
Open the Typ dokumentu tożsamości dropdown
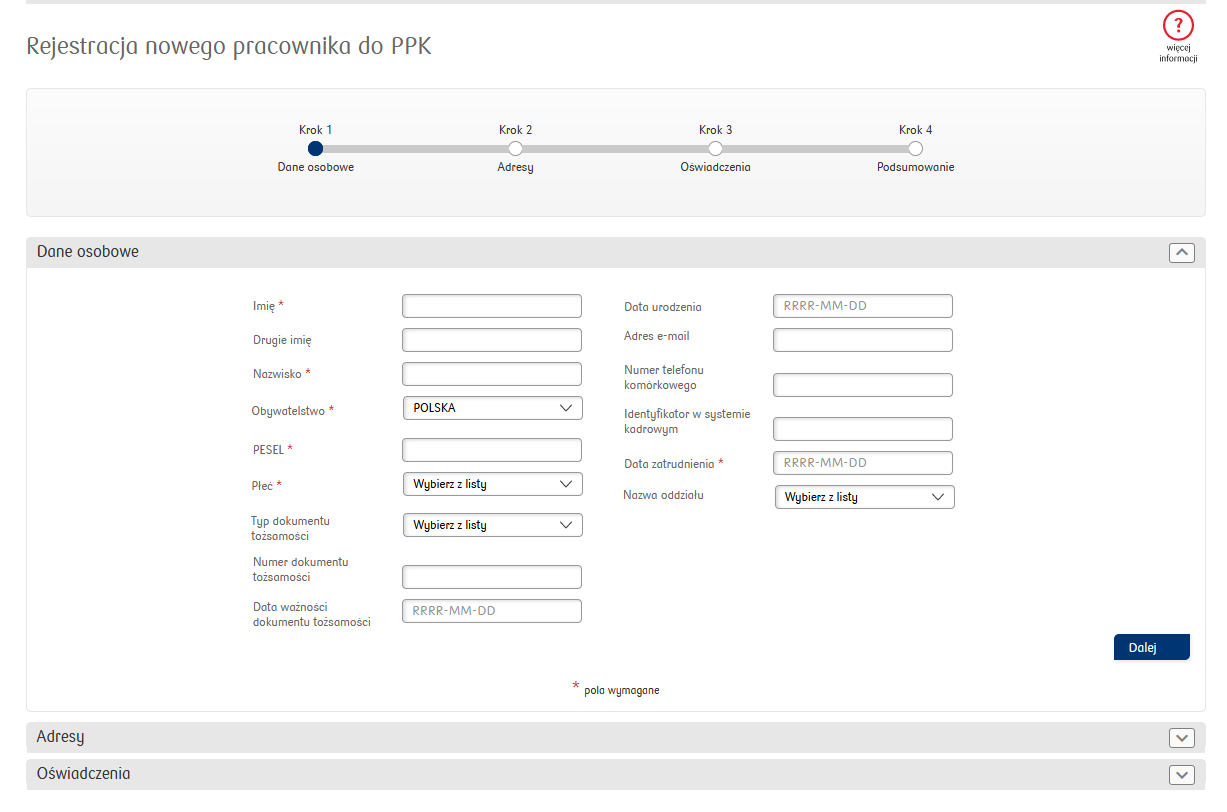492,525
